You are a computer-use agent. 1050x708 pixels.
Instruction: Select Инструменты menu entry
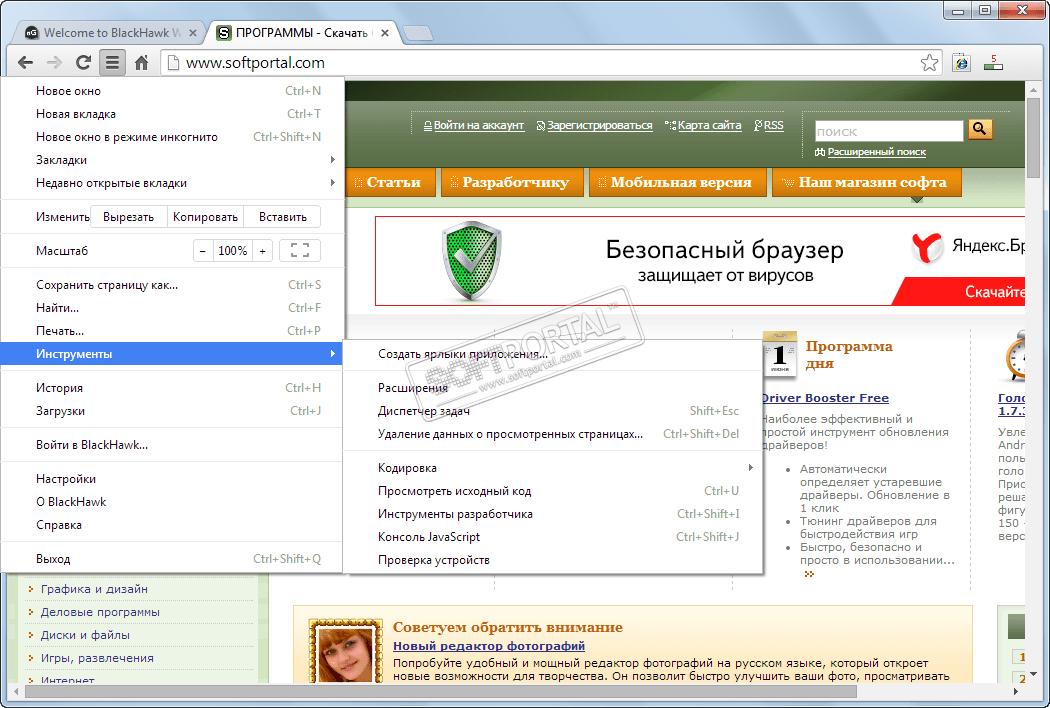(x=171, y=354)
